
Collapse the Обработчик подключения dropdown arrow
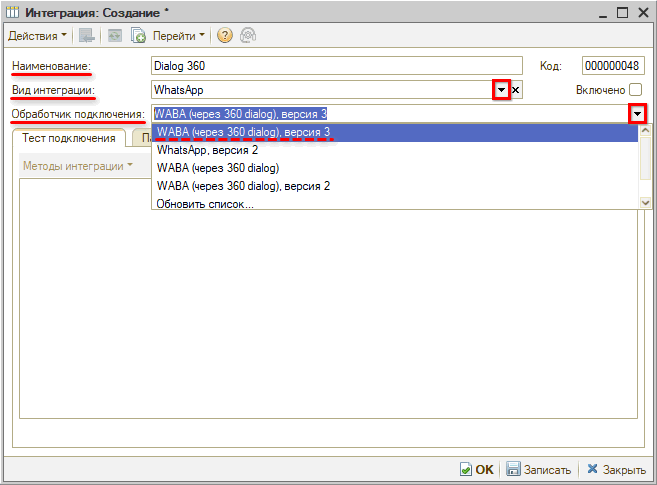click(x=637, y=114)
